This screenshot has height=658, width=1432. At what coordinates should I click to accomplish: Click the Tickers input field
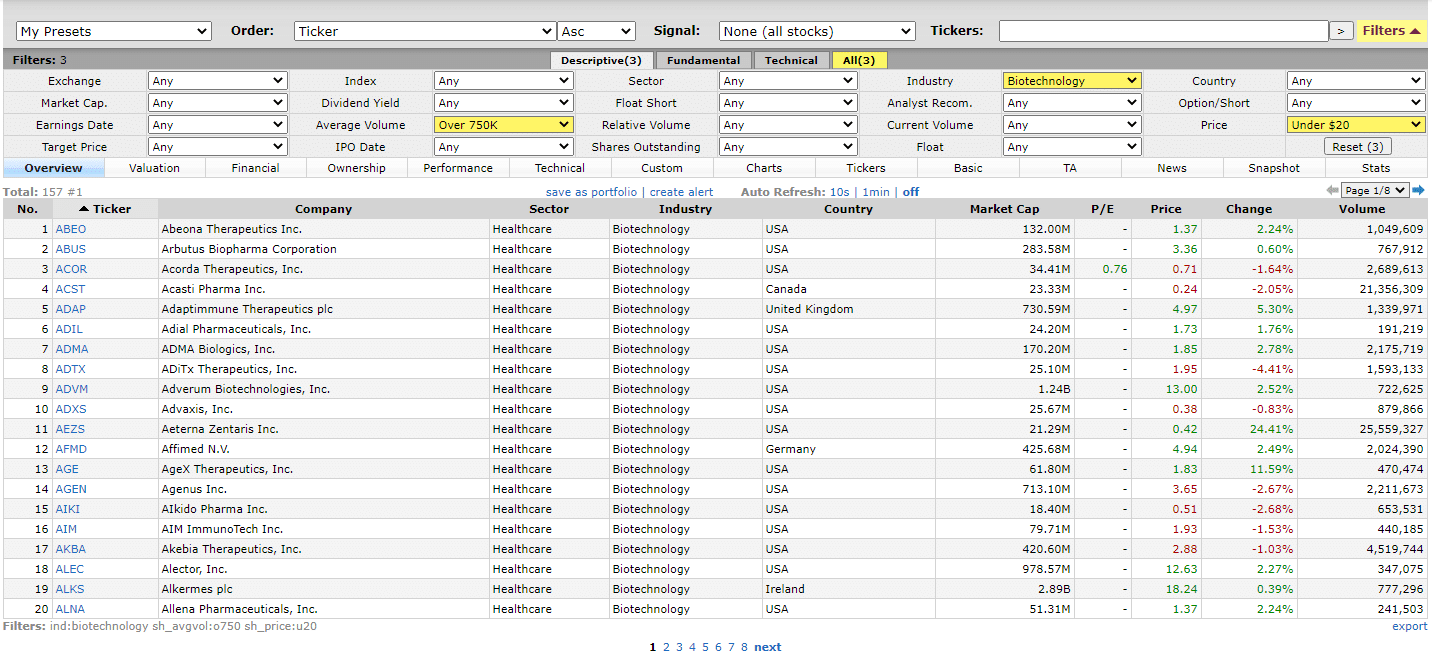coord(1163,31)
